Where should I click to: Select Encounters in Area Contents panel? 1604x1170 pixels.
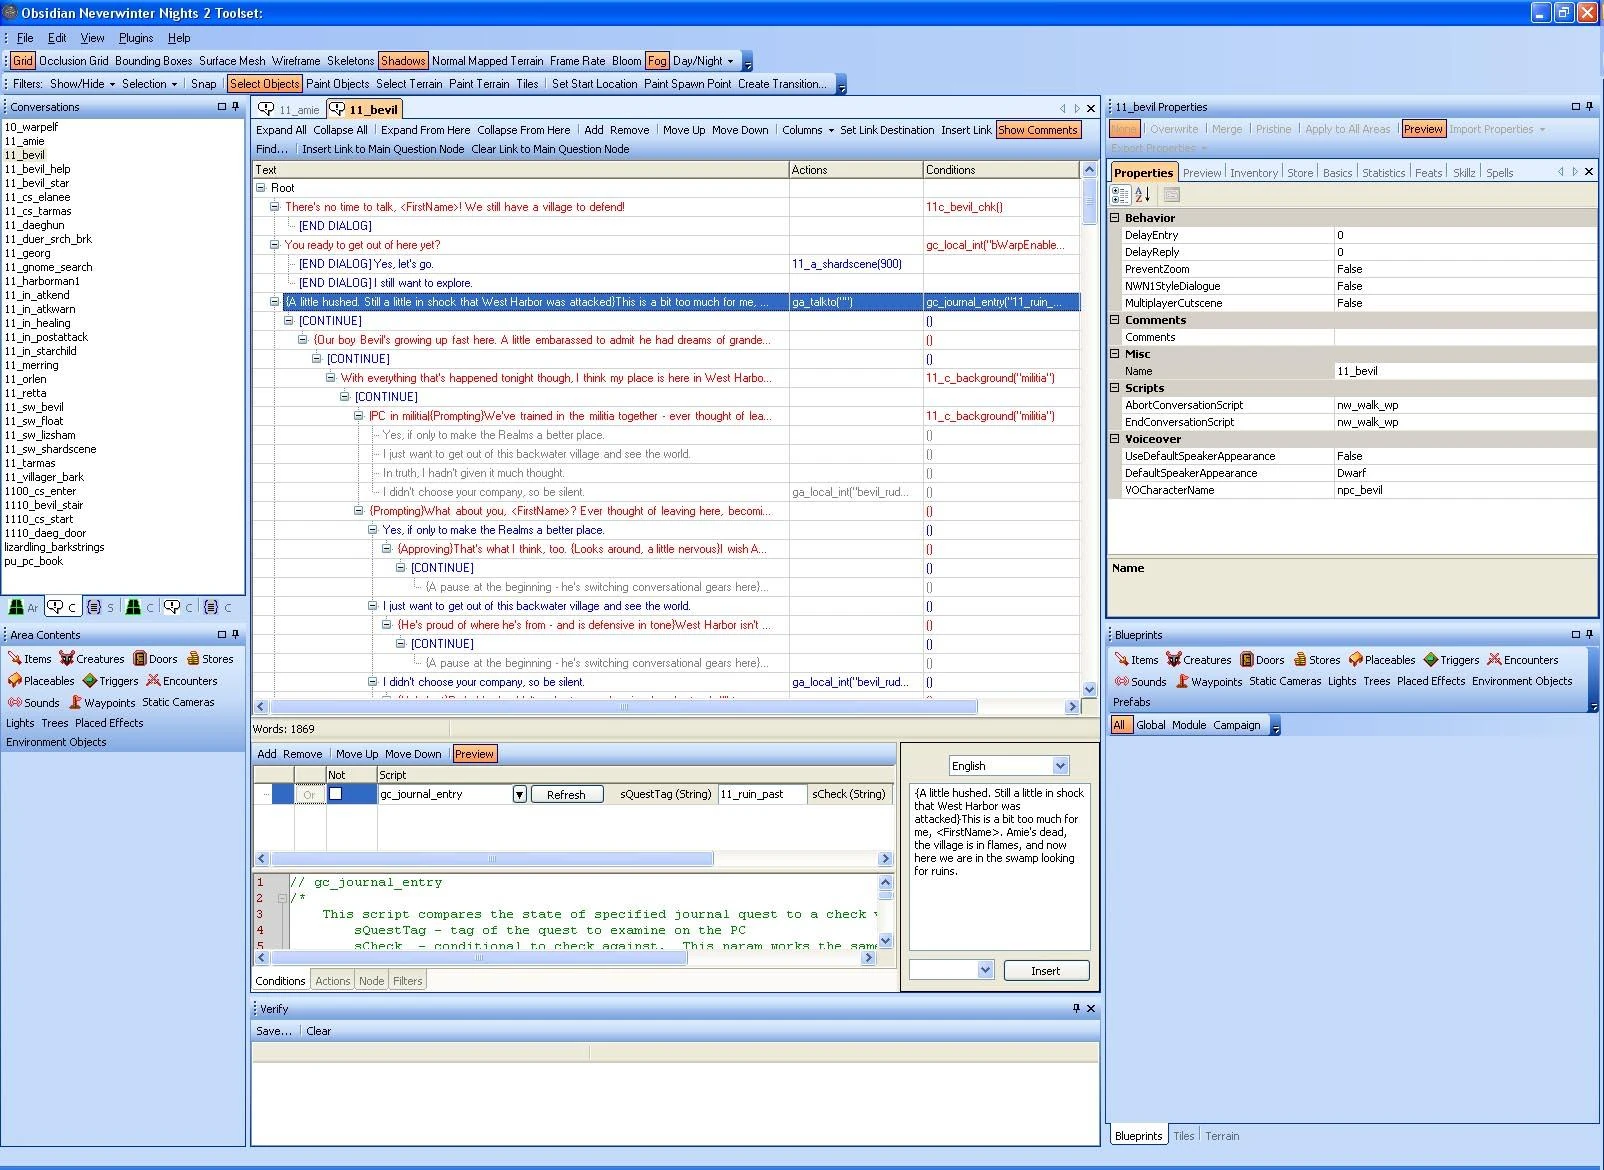tap(182, 681)
